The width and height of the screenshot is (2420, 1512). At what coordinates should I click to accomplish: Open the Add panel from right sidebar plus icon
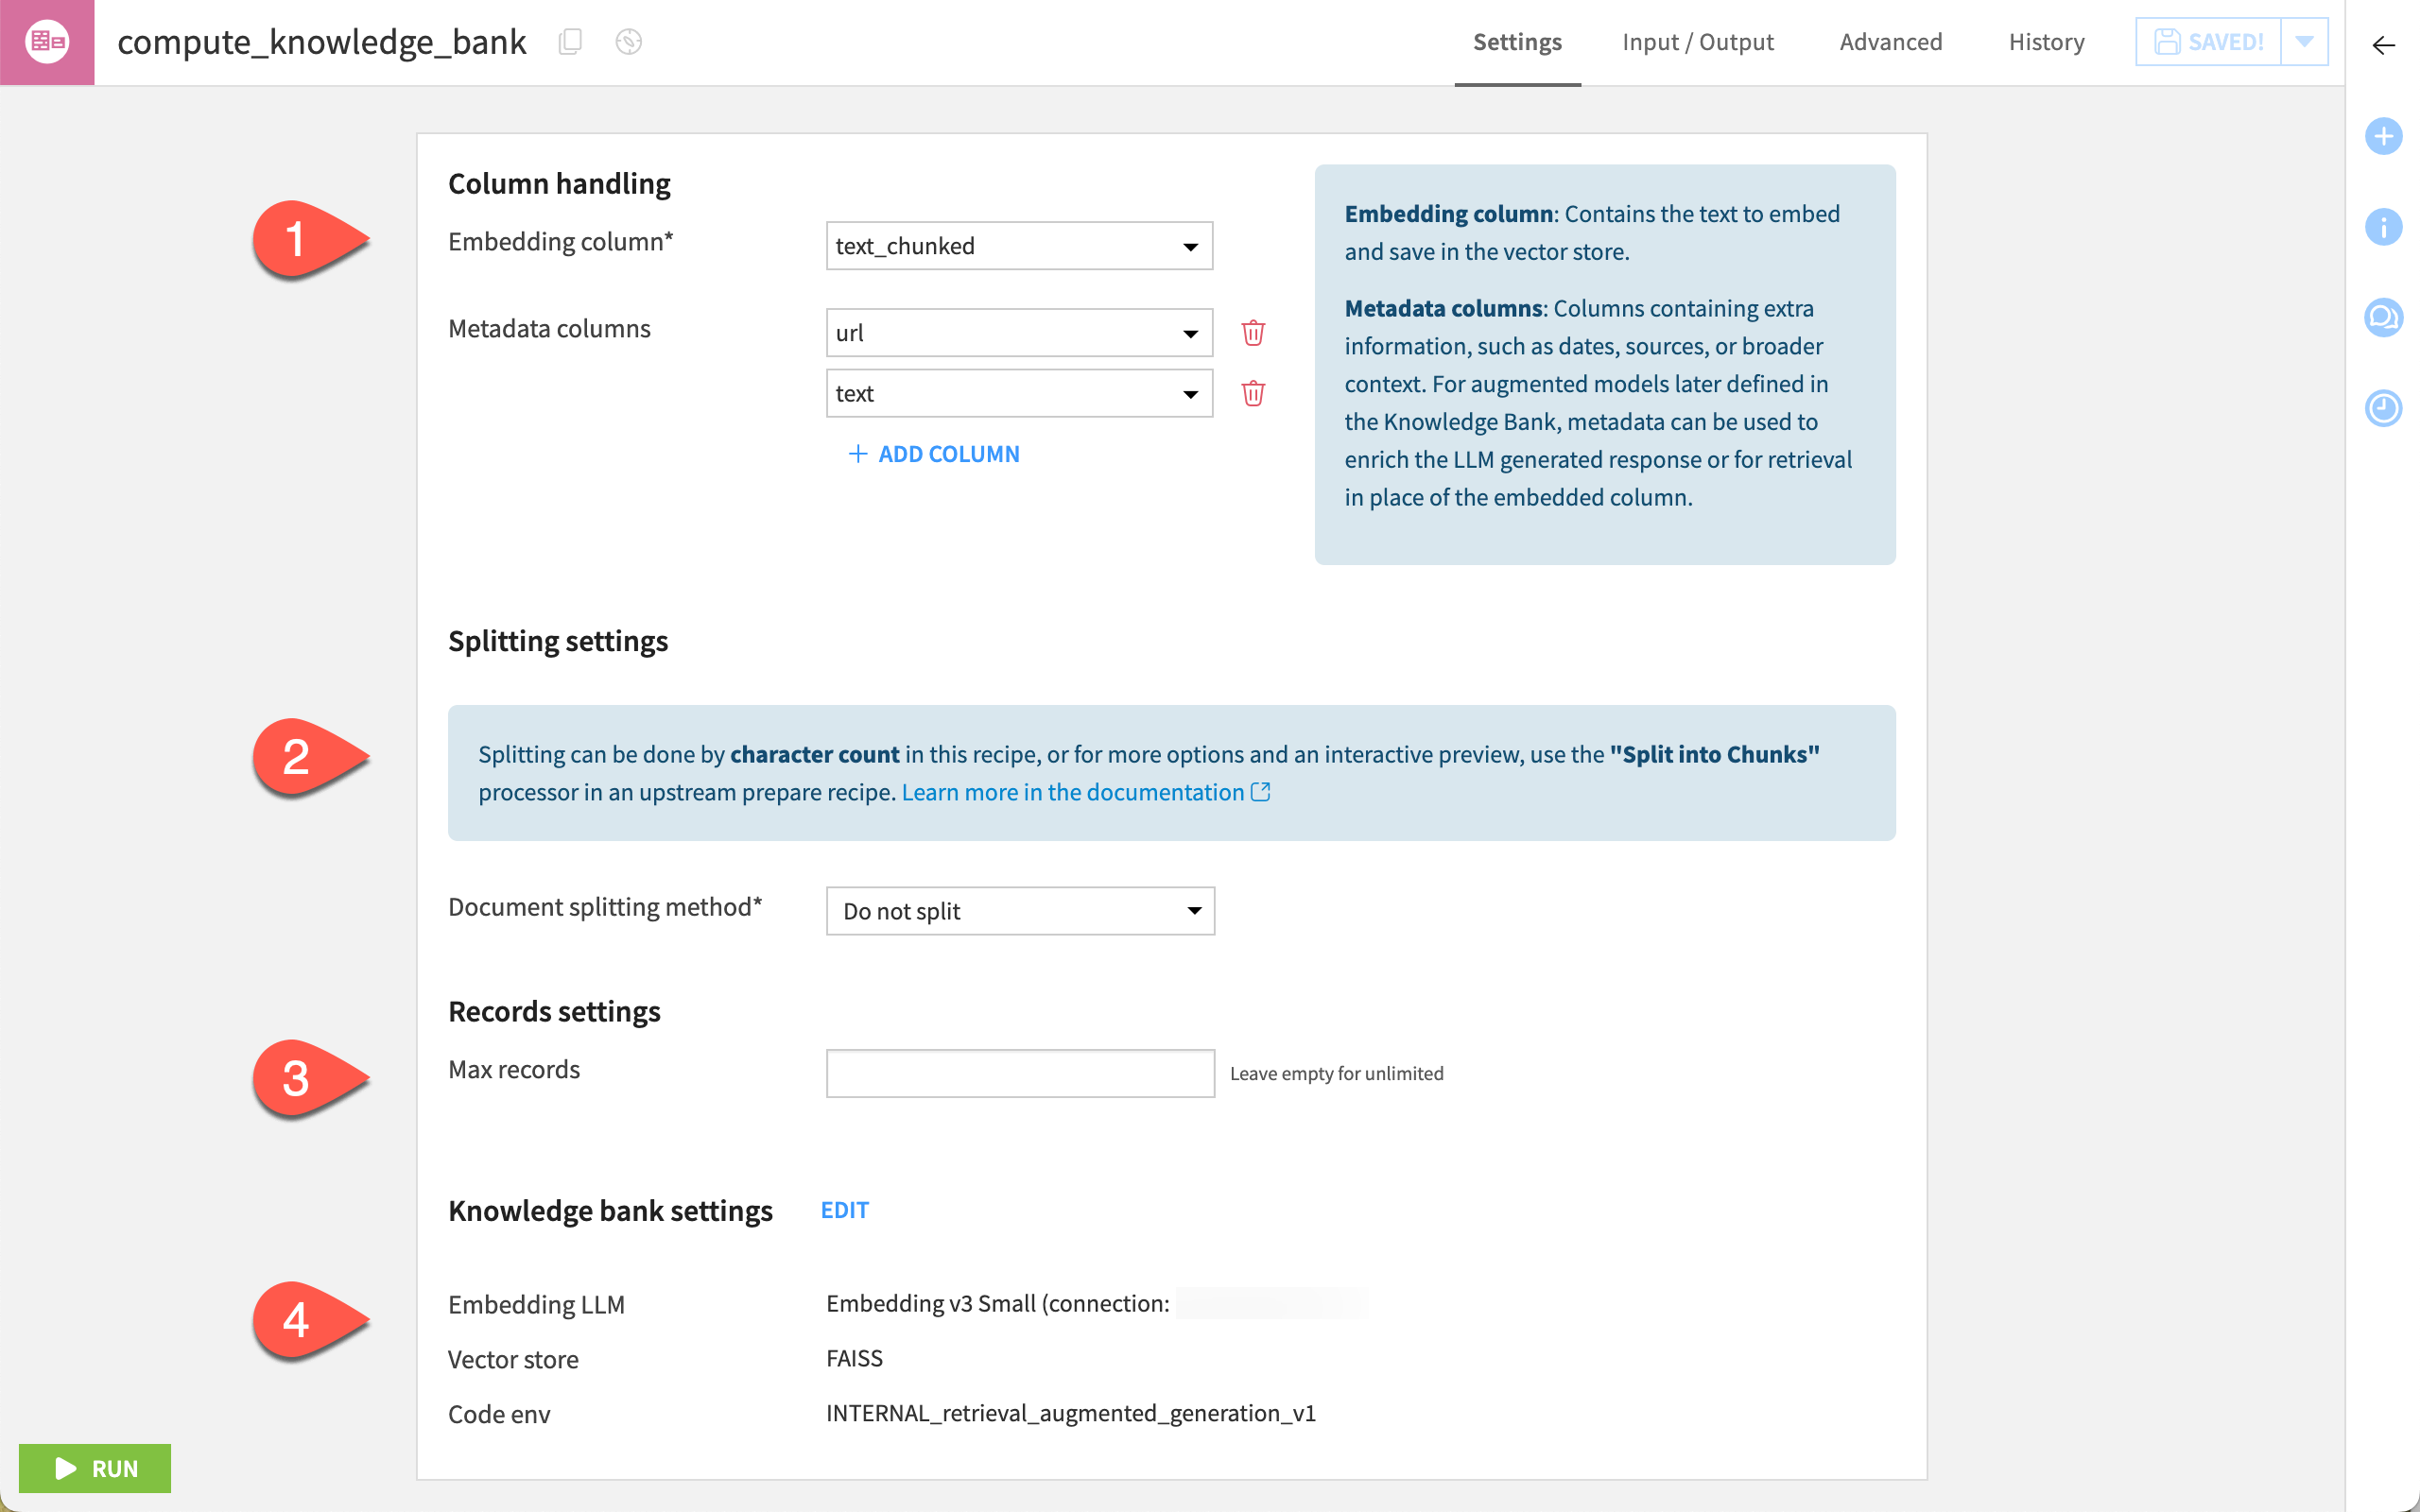2384,136
